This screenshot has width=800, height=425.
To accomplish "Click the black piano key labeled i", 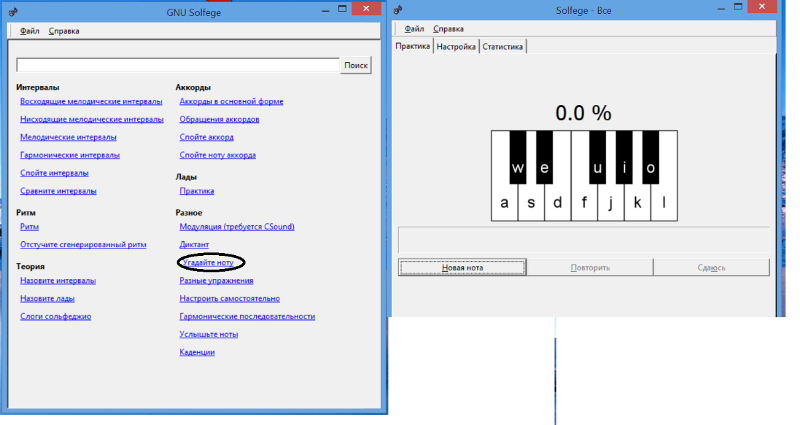I will click(624, 157).
